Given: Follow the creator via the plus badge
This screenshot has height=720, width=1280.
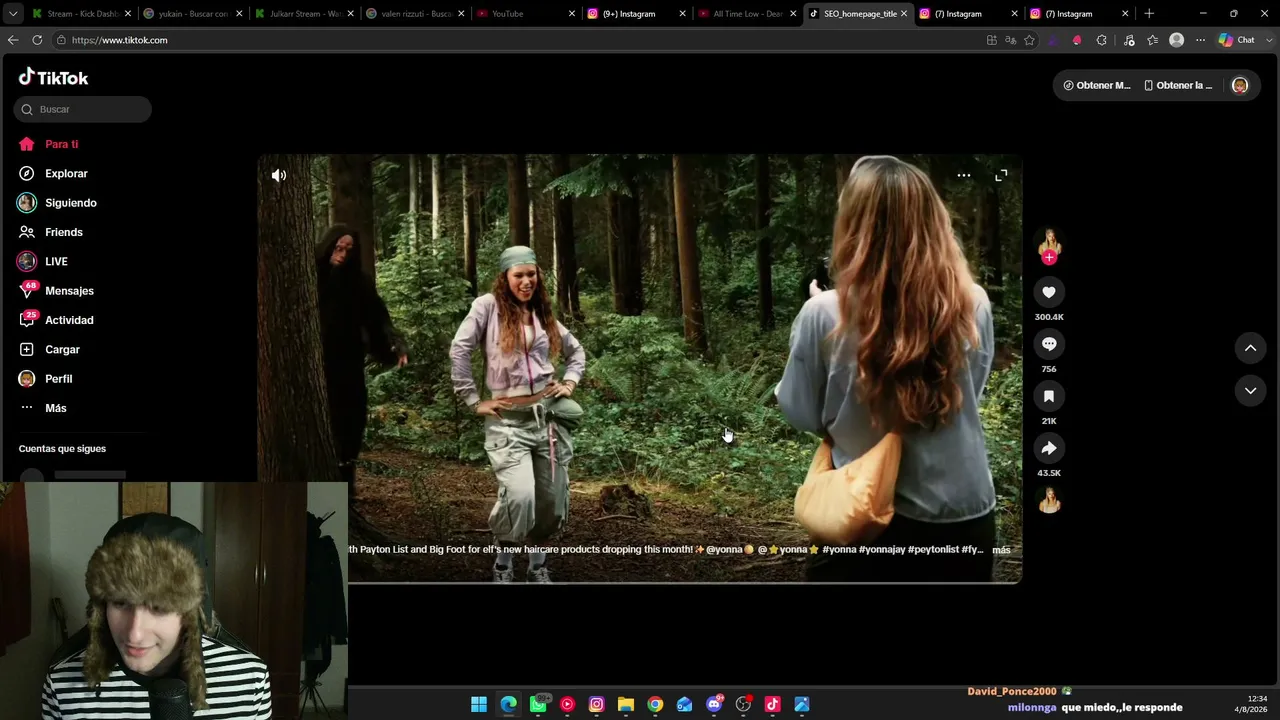Looking at the screenshot, I should [x=1049, y=258].
